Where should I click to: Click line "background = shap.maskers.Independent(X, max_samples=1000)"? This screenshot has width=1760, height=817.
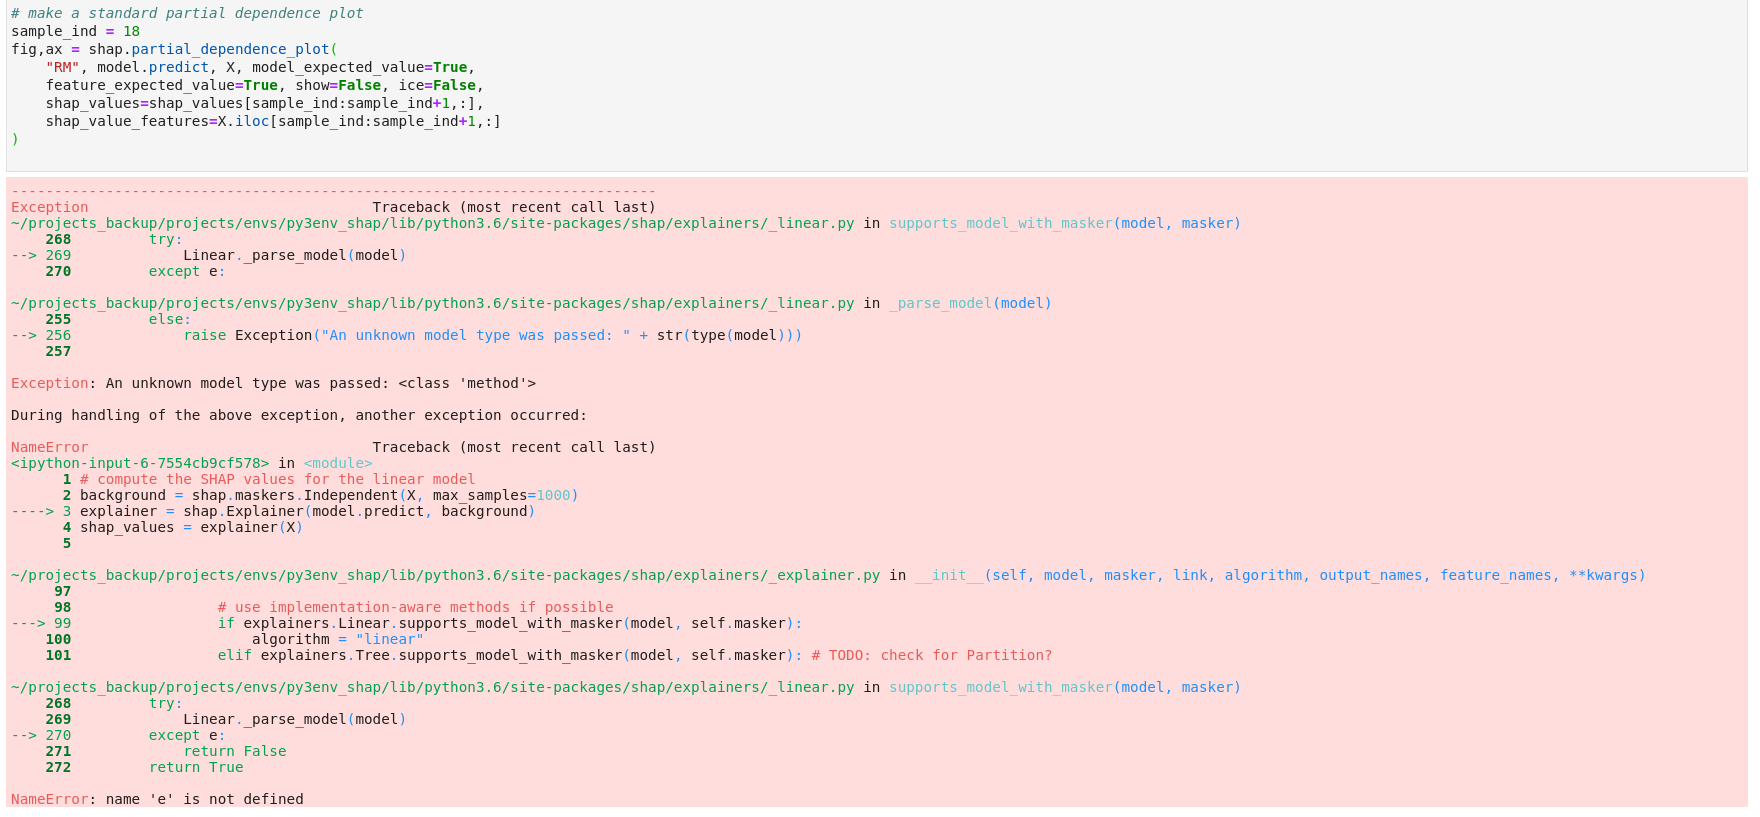click(x=329, y=495)
